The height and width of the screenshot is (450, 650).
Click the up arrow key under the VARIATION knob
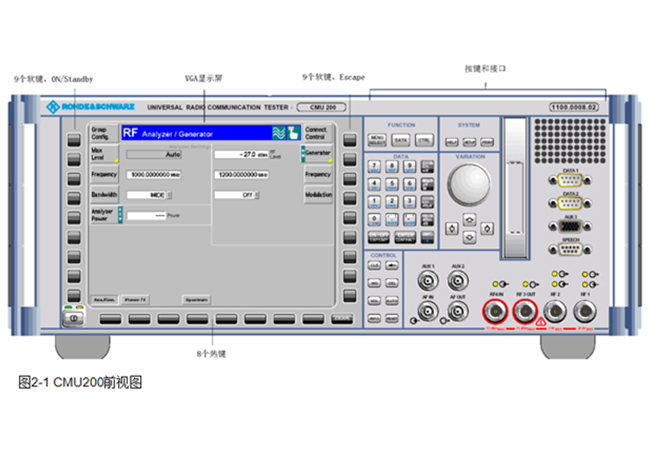pyautogui.click(x=469, y=219)
